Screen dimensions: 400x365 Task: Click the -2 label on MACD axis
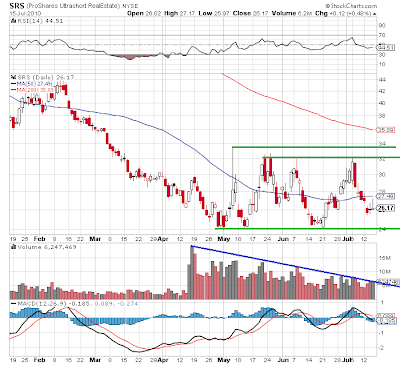click(x=382, y=347)
